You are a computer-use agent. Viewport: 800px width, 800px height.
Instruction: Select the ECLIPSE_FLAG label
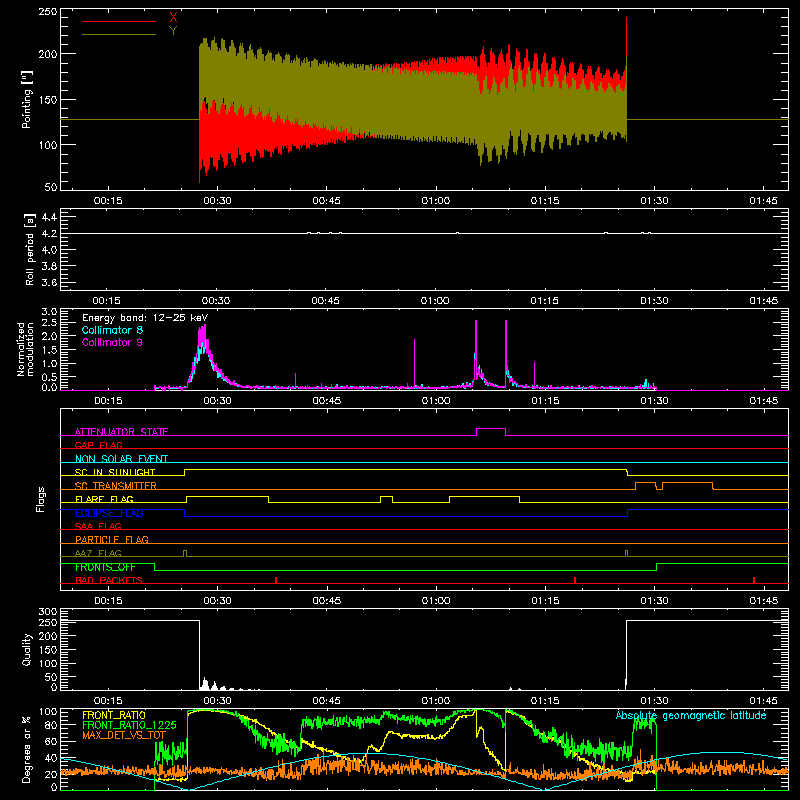pos(109,513)
